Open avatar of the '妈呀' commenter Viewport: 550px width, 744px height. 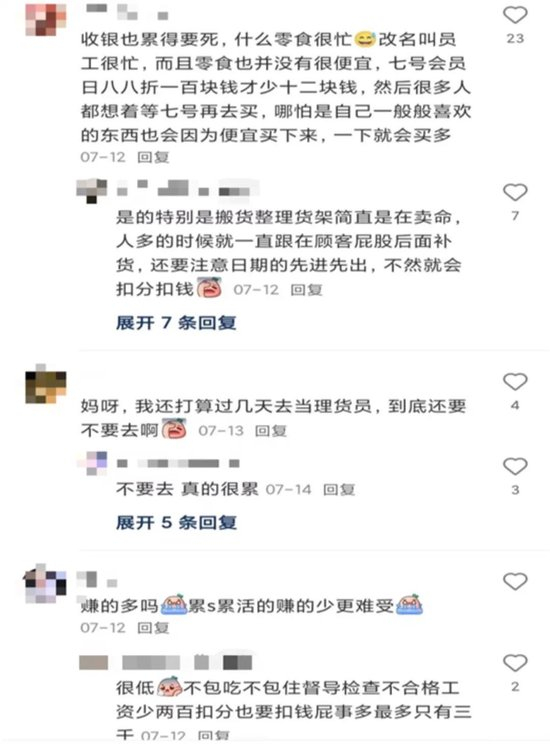click(x=46, y=384)
